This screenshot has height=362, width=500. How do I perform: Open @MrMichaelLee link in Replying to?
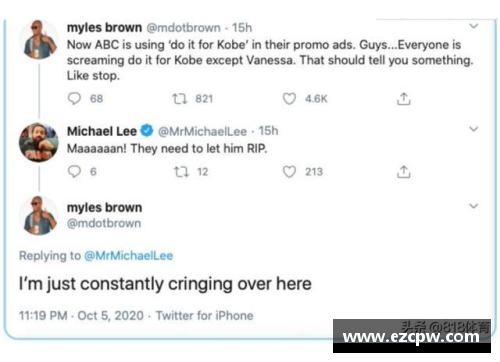pos(129,256)
